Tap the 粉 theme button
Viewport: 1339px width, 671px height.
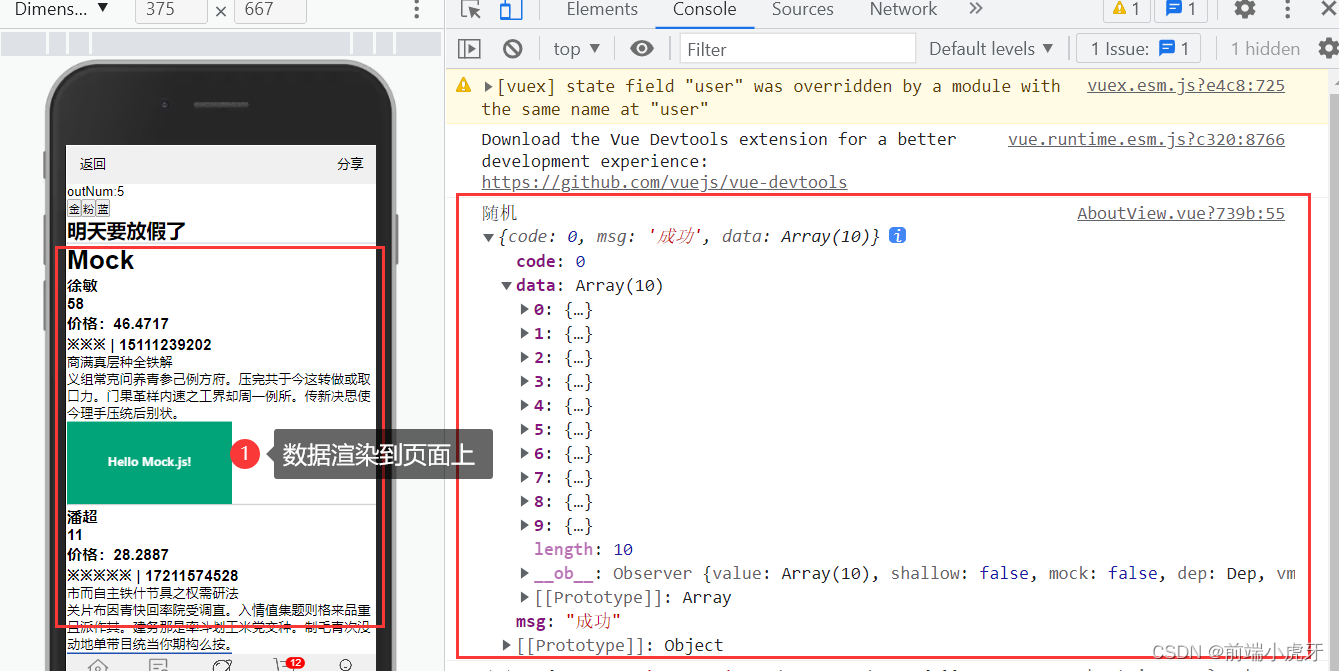88,209
